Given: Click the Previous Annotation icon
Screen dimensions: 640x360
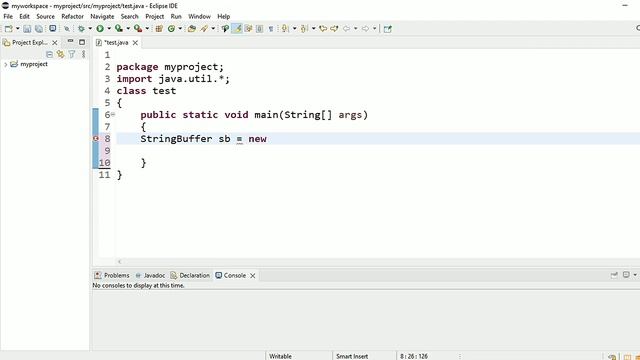Looking at the screenshot, I should pyautogui.click(x=304, y=29).
